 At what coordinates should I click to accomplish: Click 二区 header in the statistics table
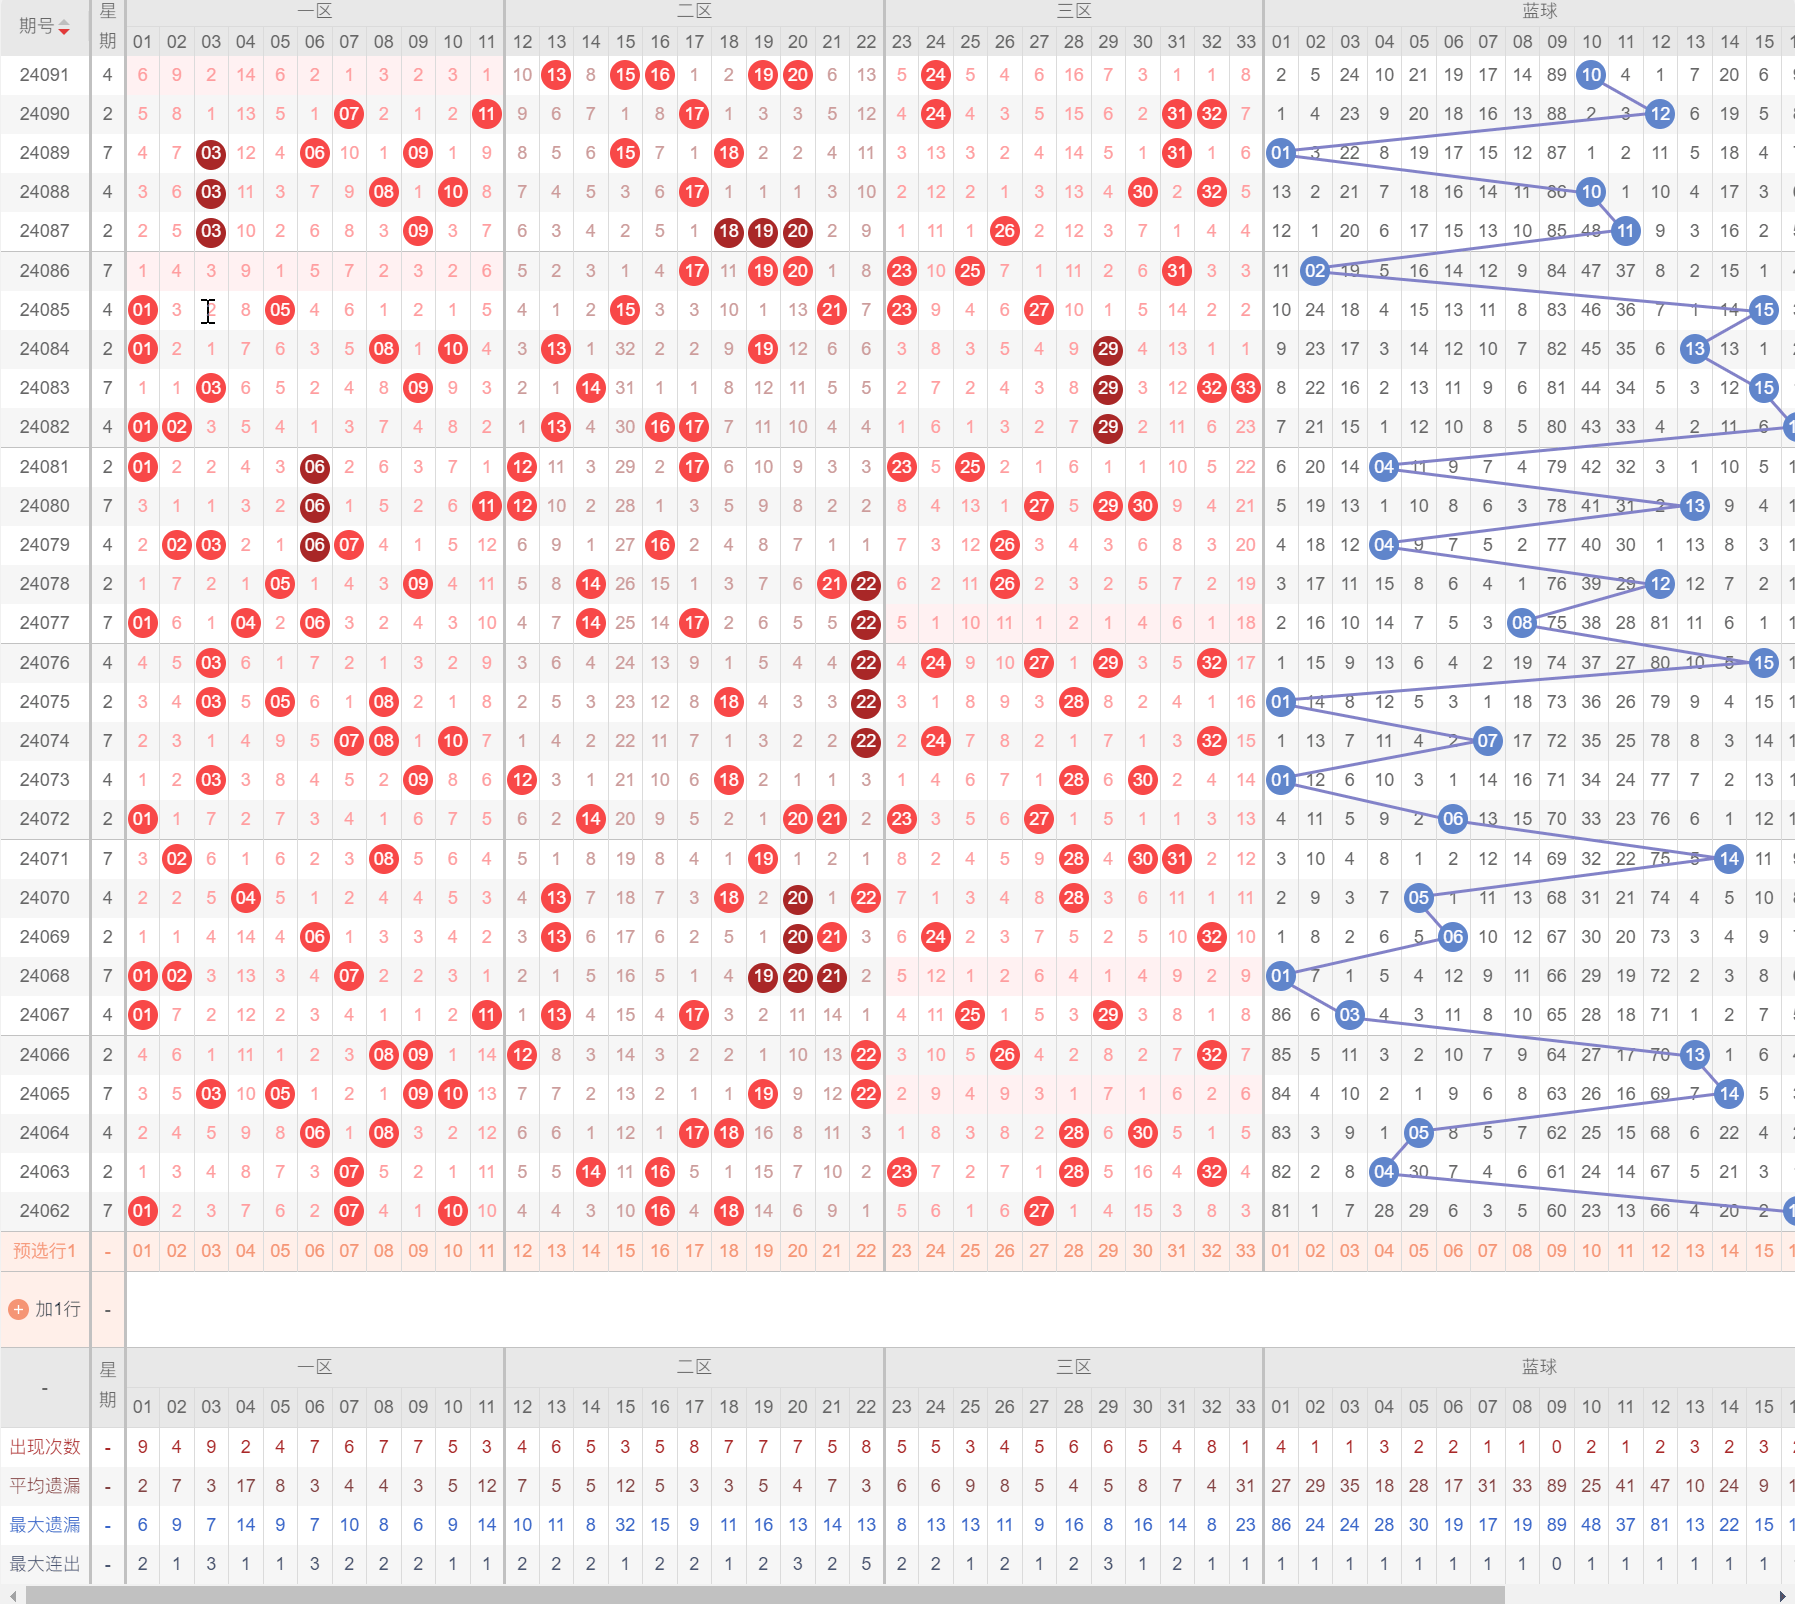(x=694, y=1367)
